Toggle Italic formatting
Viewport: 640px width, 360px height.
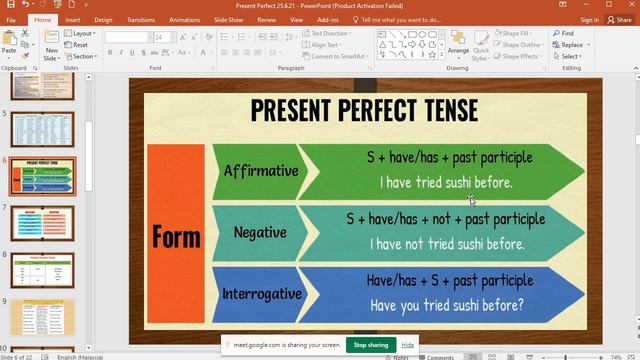(121, 52)
